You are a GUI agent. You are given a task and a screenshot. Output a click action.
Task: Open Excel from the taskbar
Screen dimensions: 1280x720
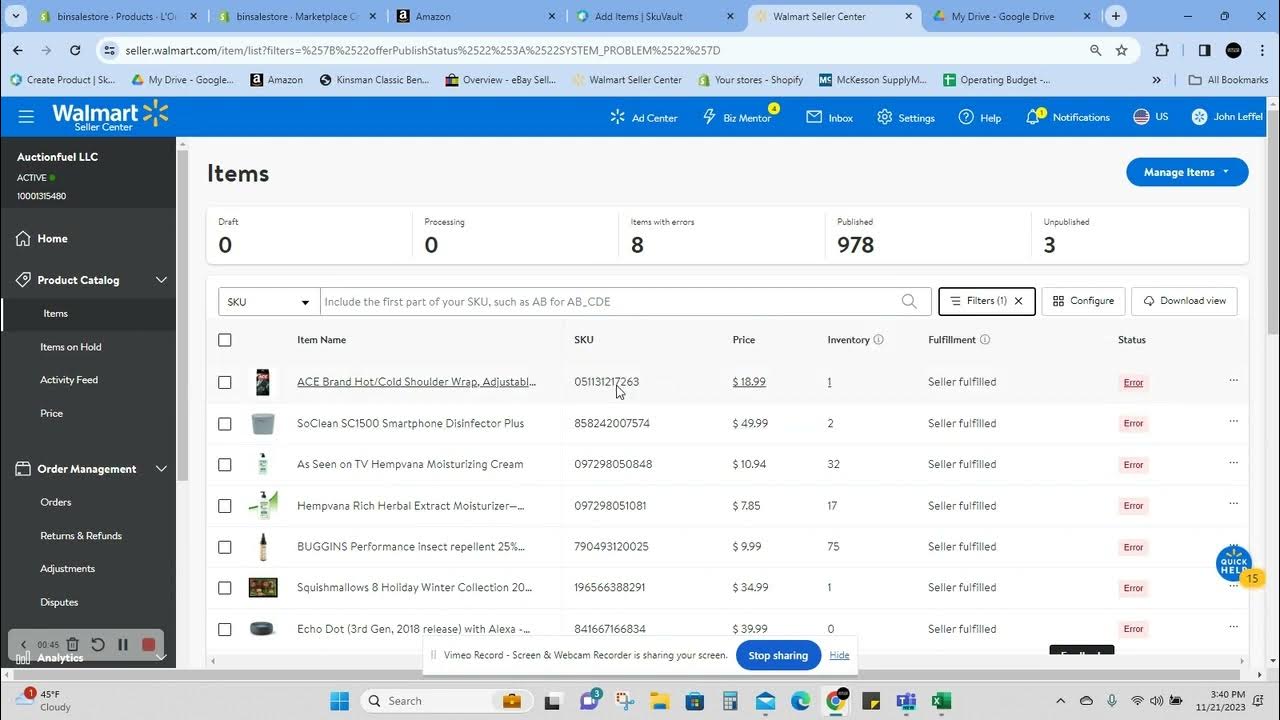(x=941, y=701)
